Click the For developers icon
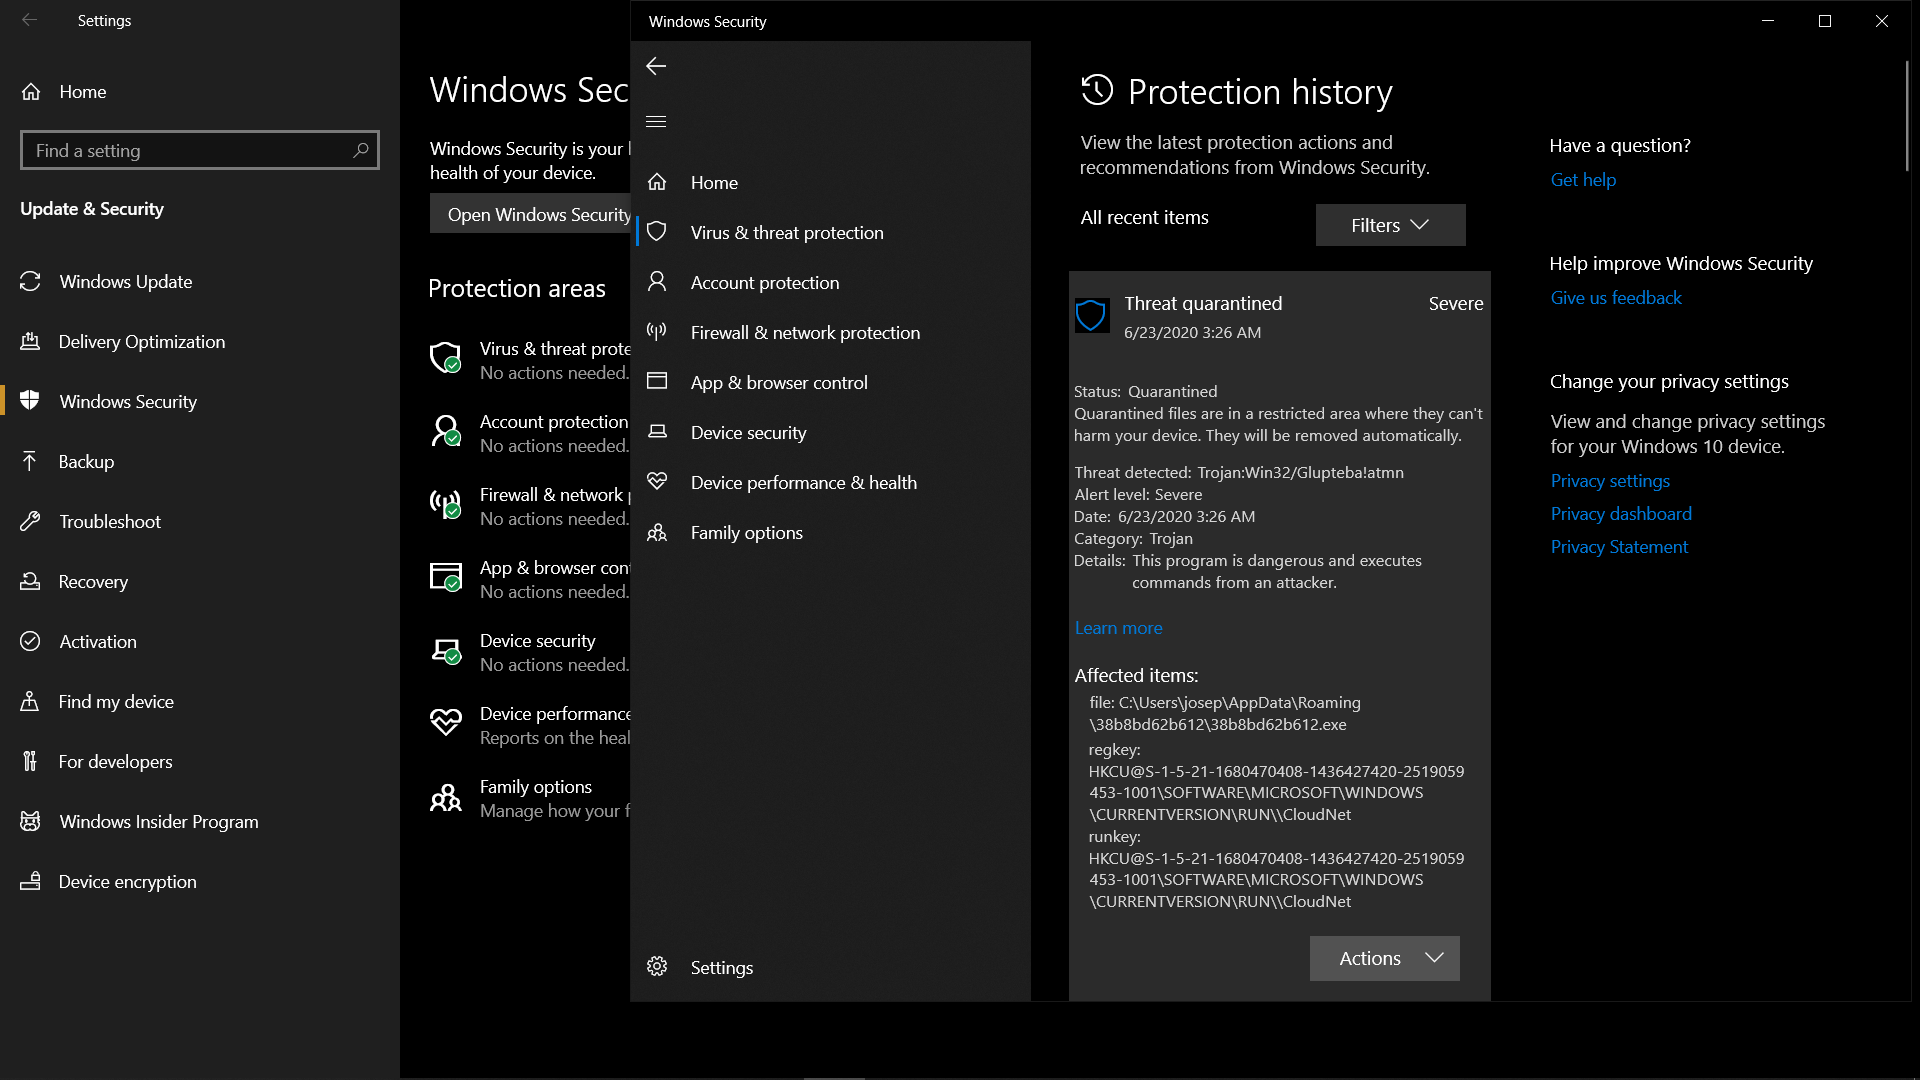 30,761
